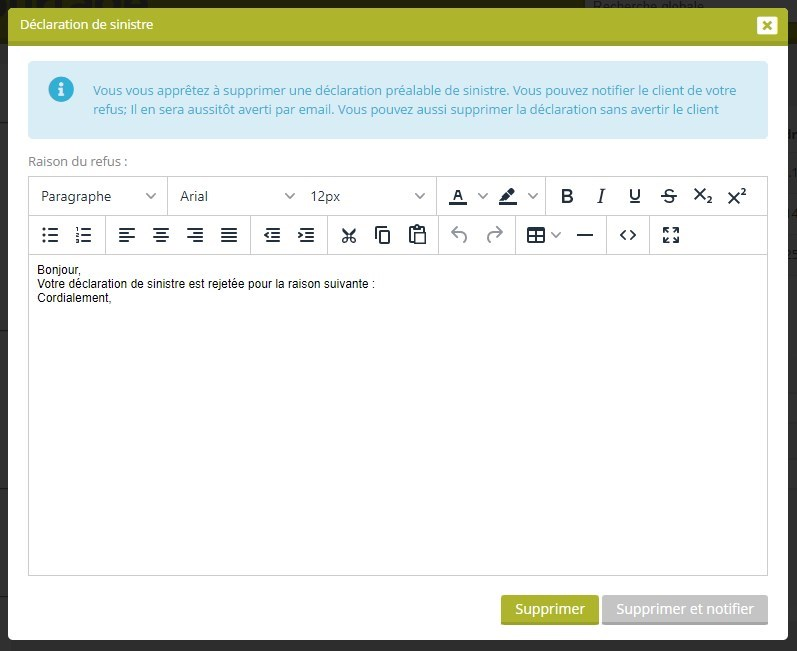Justify the paragraph text
The height and width of the screenshot is (651, 797).
pyautogui.click(x=229, y=235)
